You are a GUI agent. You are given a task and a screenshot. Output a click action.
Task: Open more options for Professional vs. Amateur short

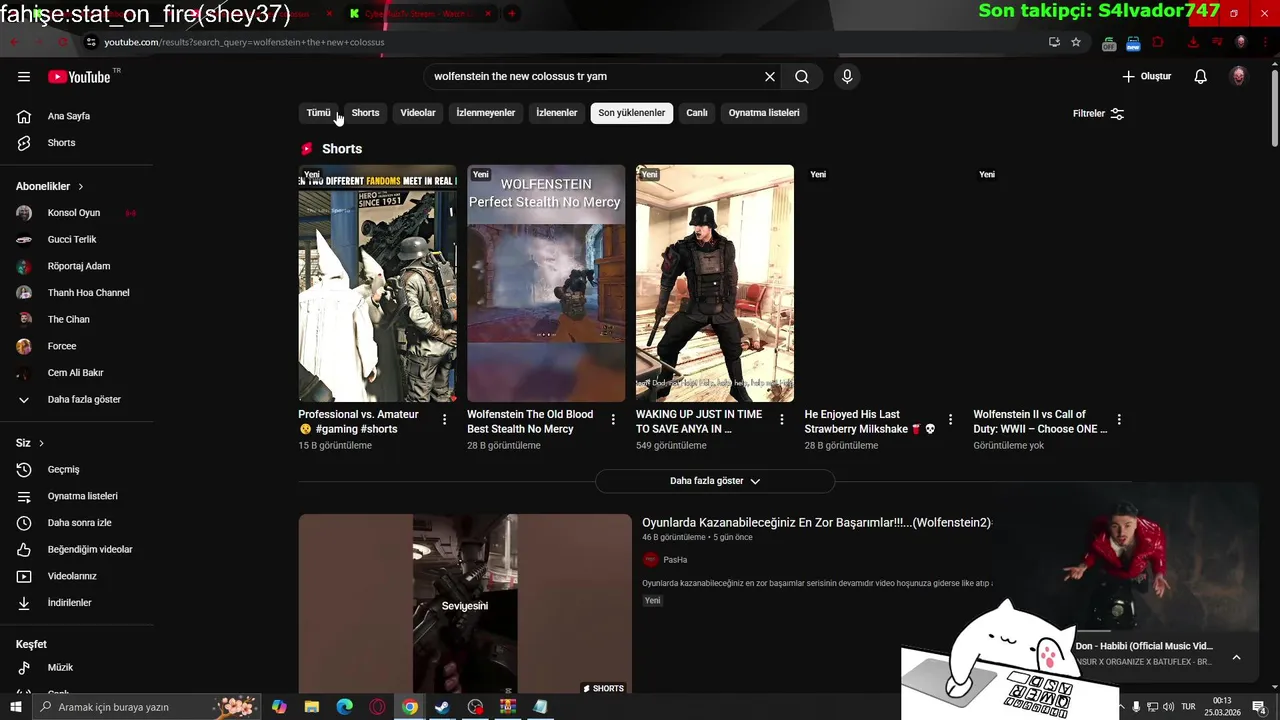click(x=445, y=420)
